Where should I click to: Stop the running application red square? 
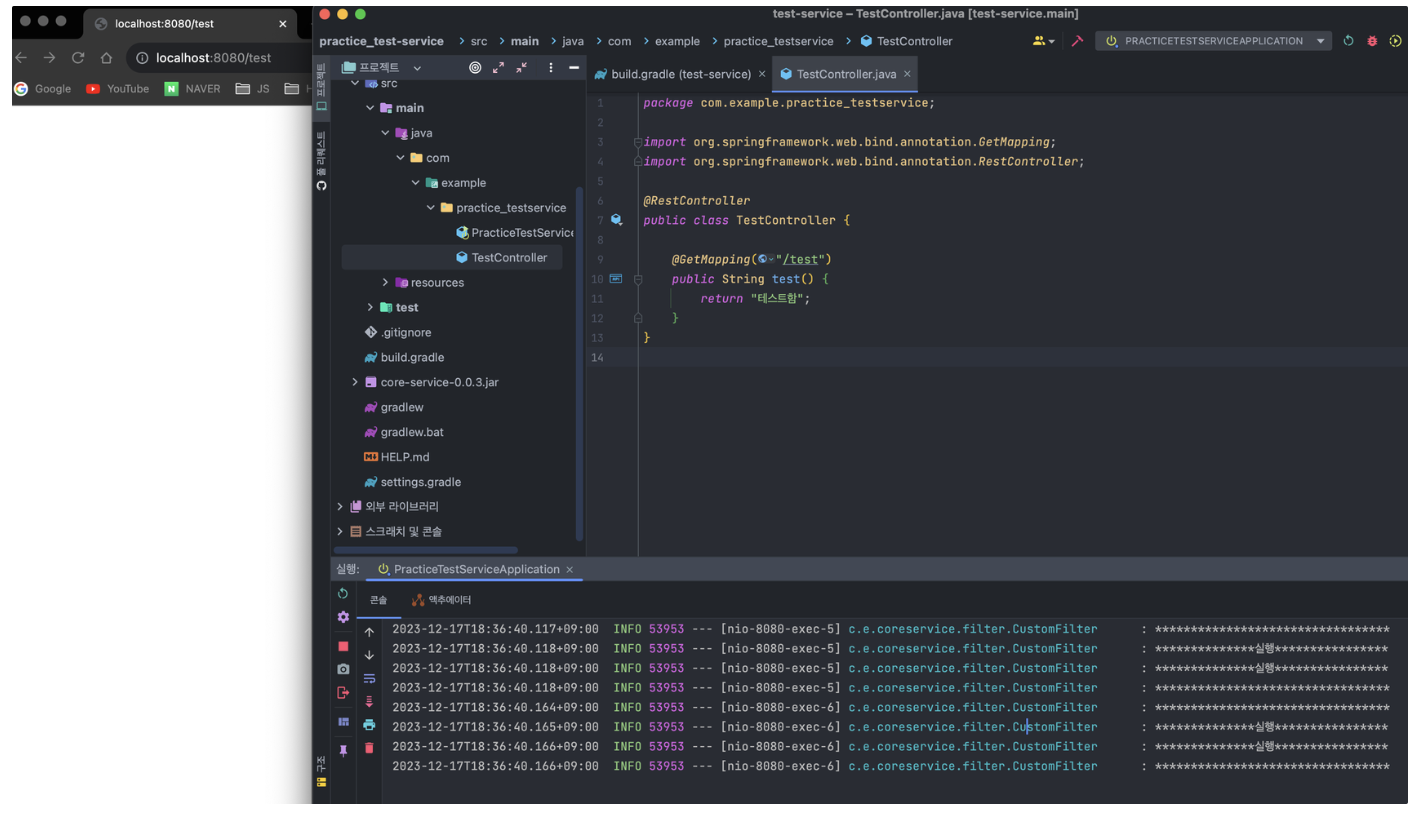[x=343, y=646]
